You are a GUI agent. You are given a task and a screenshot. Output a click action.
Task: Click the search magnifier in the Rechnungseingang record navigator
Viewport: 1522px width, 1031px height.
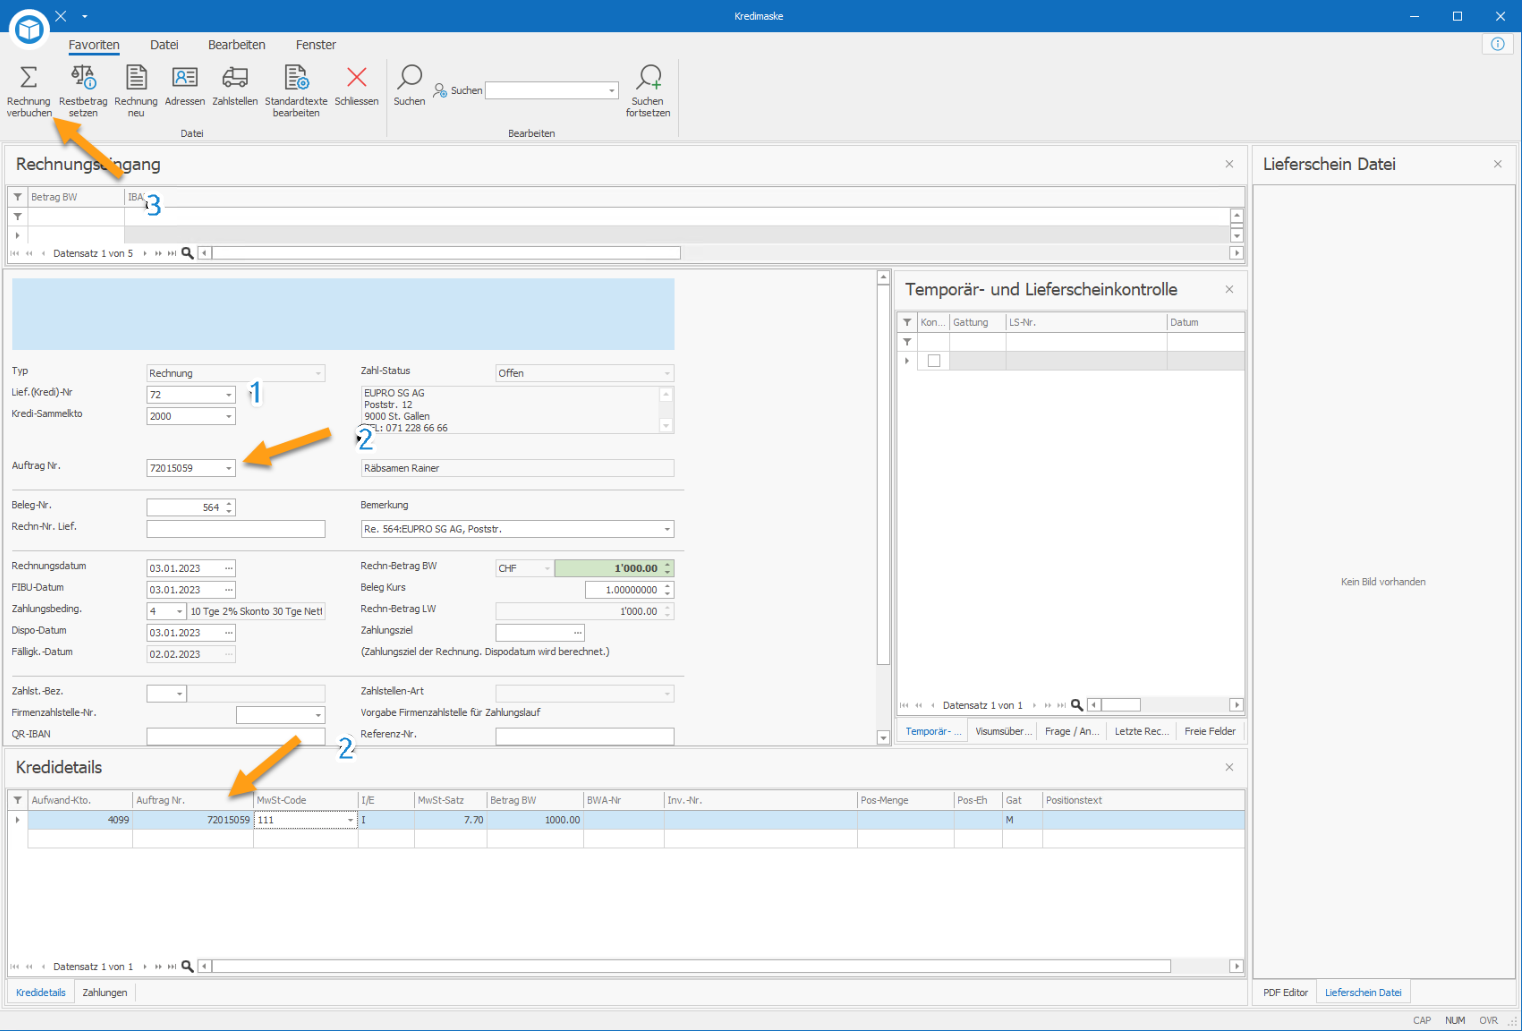click(x=187, y=253)
